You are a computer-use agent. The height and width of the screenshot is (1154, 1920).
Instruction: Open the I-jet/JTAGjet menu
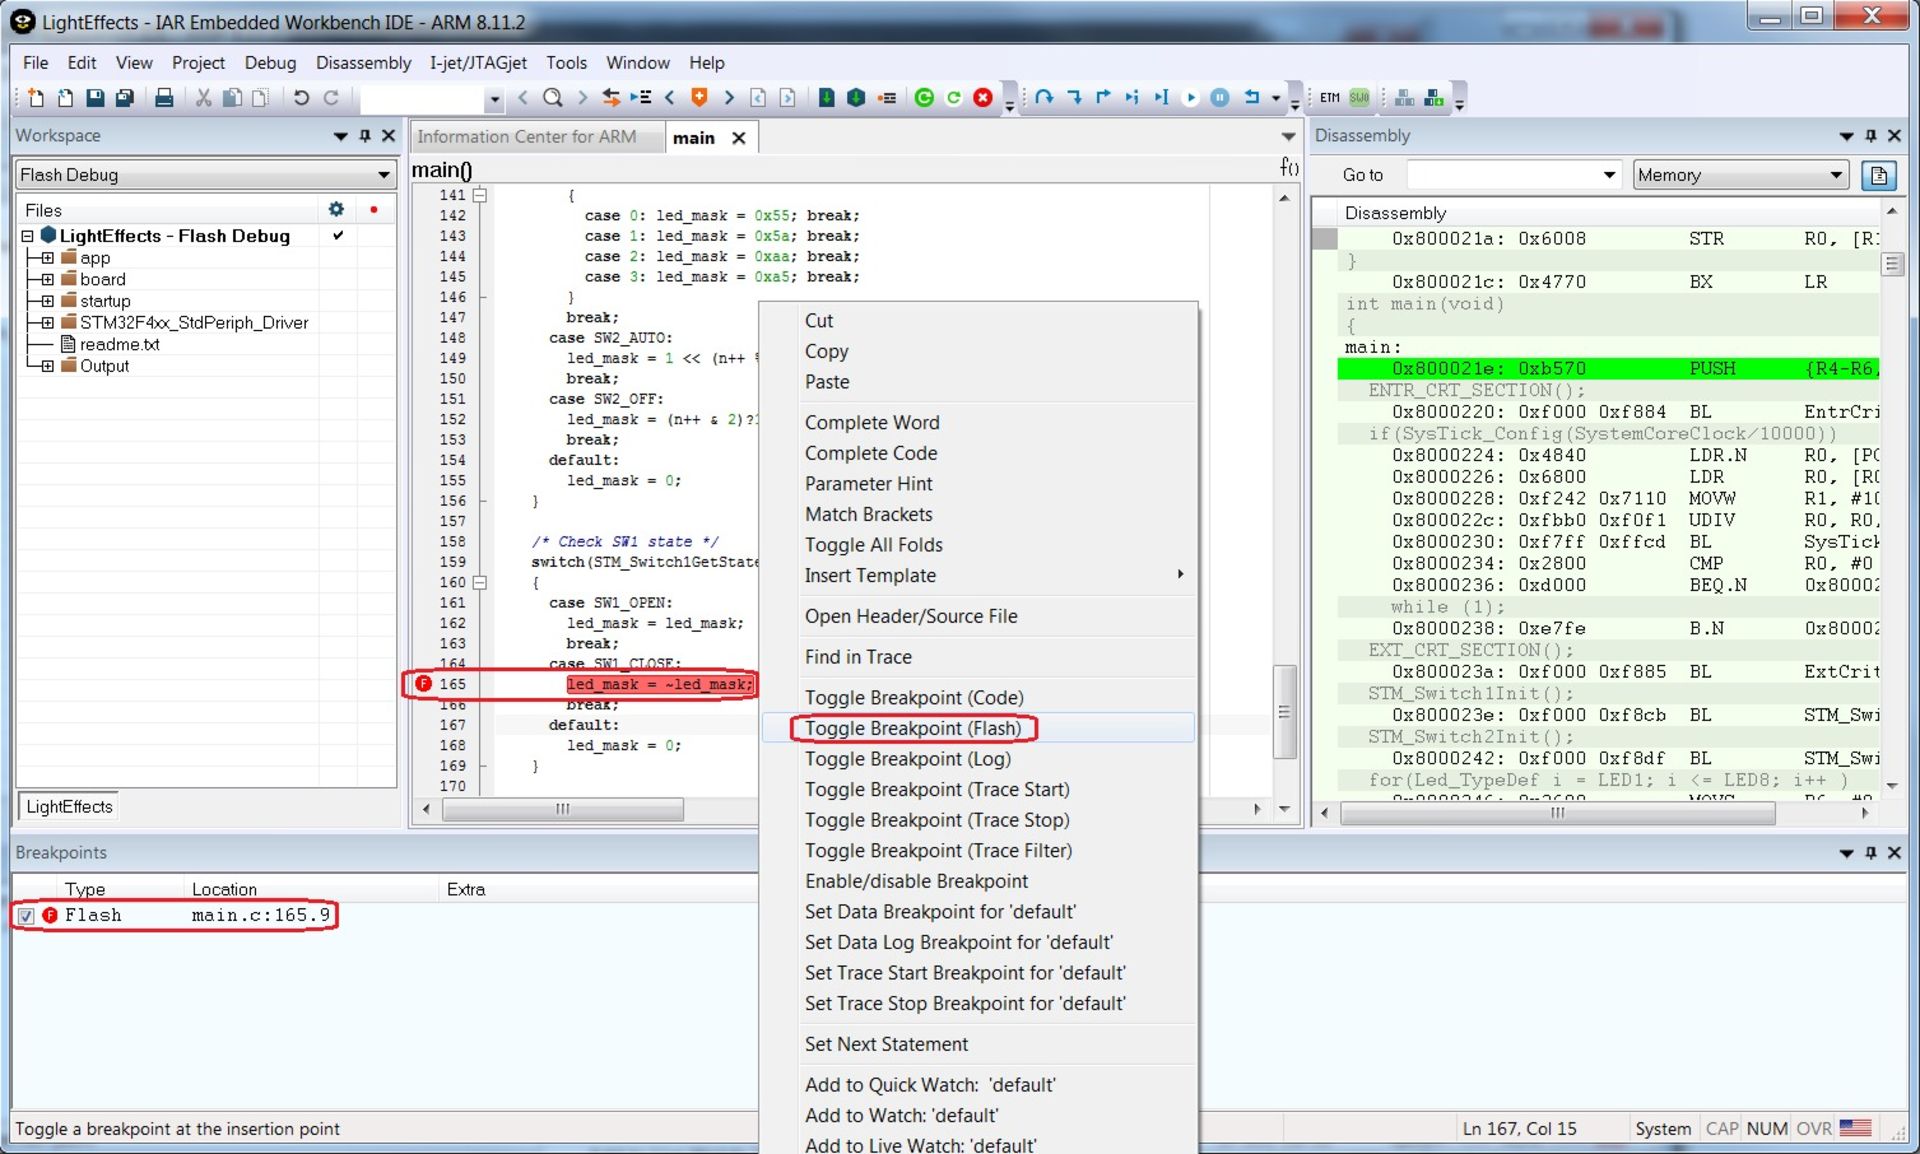[x=478, y=63]
